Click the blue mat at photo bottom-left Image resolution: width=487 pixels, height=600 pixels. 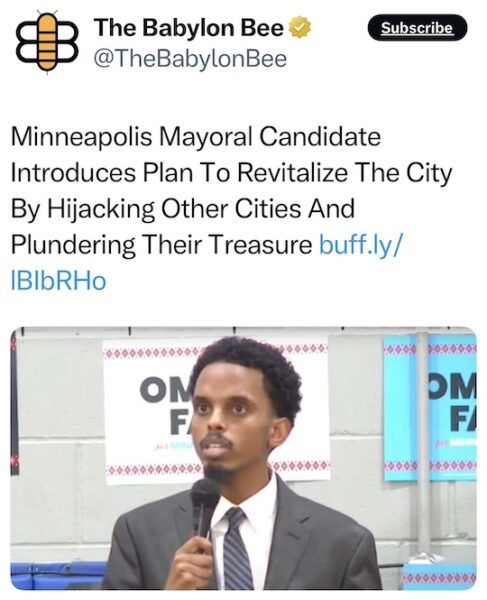coord(57,576)
